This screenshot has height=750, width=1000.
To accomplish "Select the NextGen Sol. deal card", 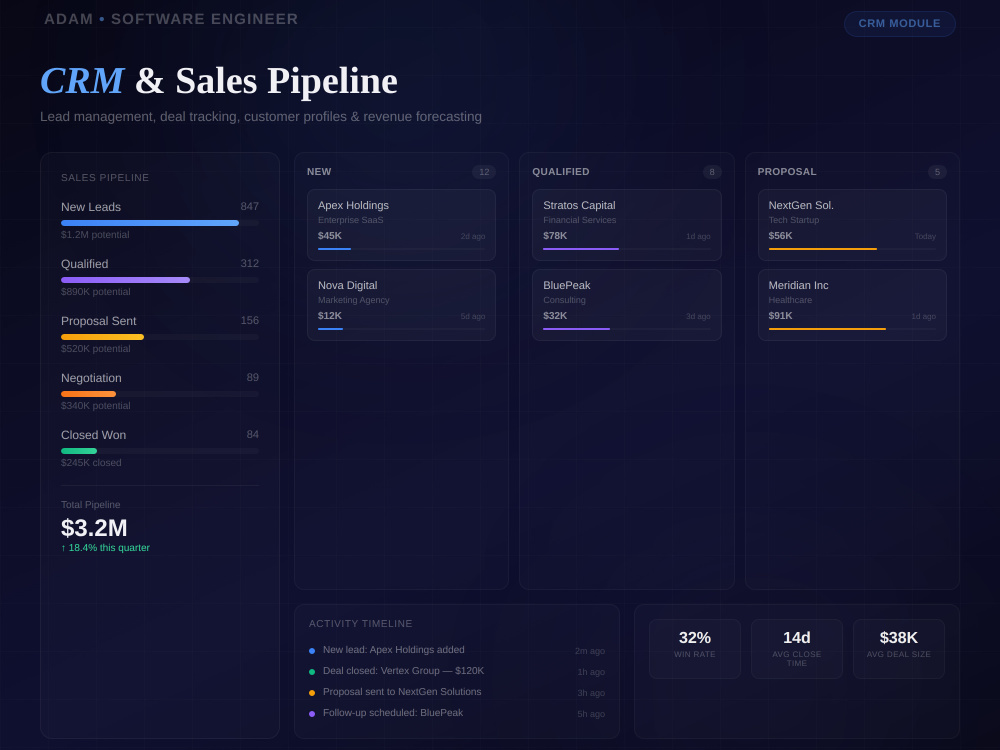I will tap(852, 224).
